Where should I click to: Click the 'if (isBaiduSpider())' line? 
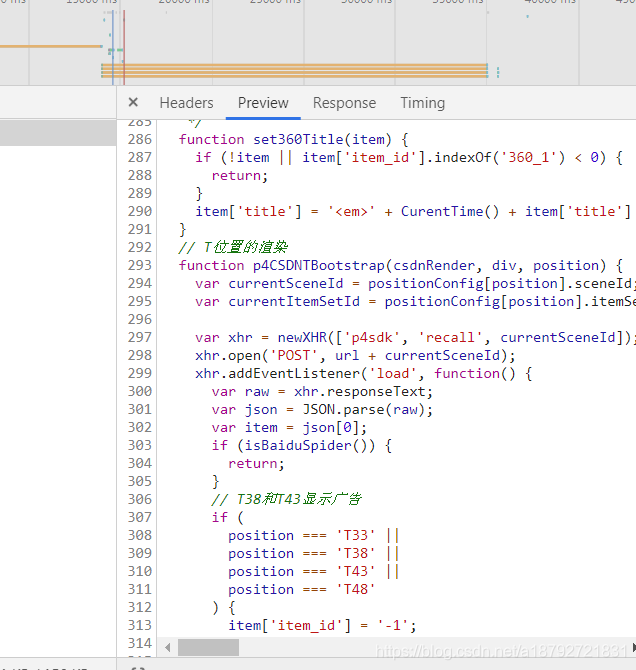pyautogui.click(x=302, y=446)
